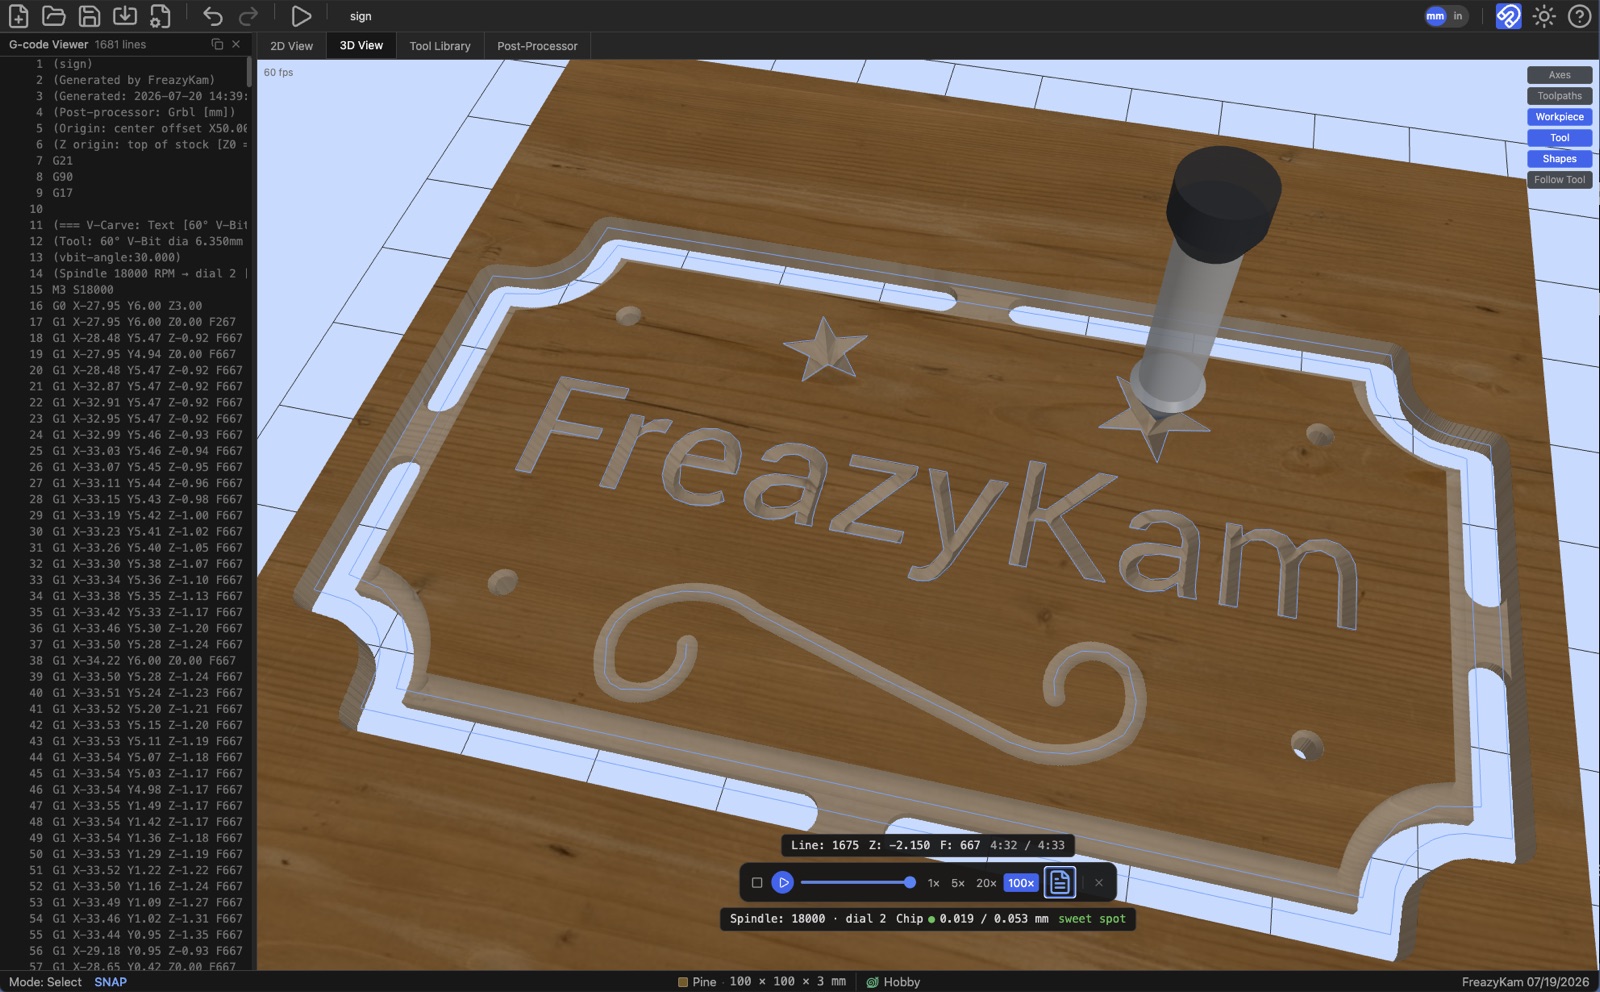Click 'FreazyKam 07/19/2026' in status bar
This screenshot has height=992, width=1600.
[1525, 982]
